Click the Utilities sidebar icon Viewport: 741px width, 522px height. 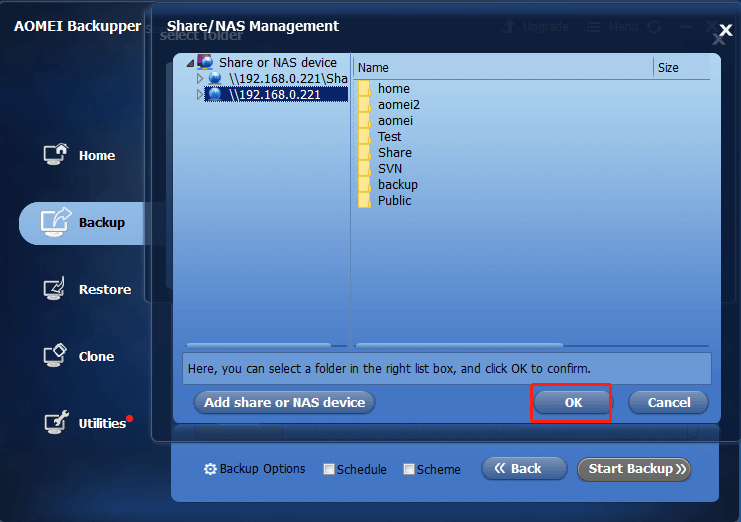point(56,422)
